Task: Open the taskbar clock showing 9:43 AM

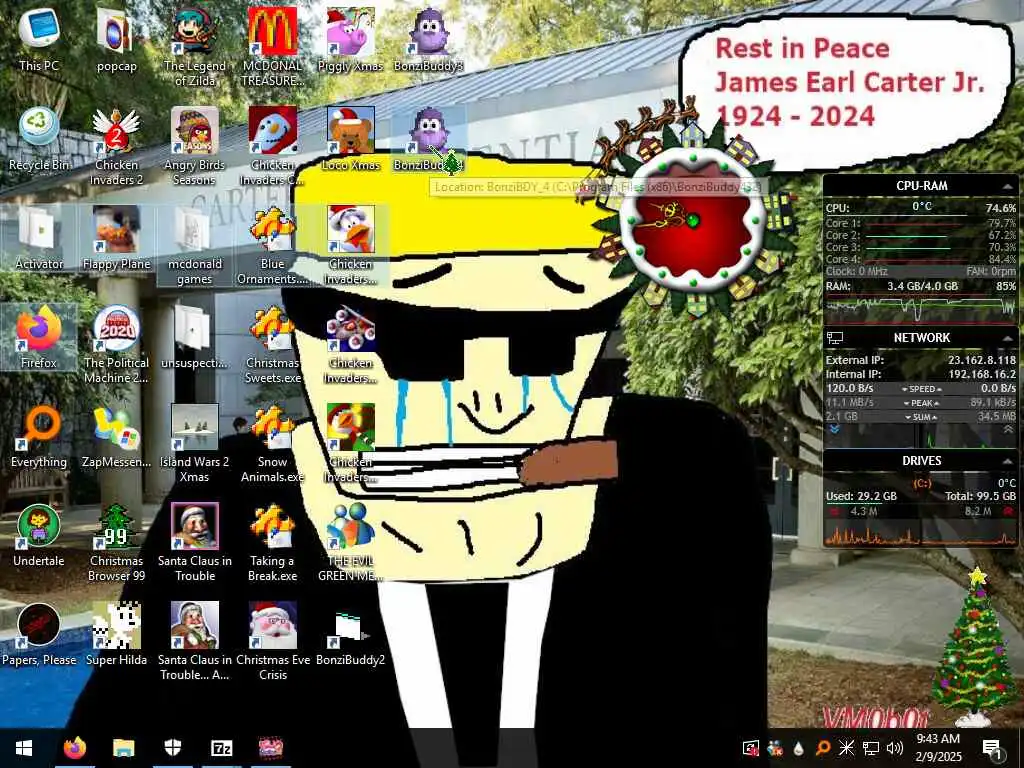Action: tap(938, 748)
